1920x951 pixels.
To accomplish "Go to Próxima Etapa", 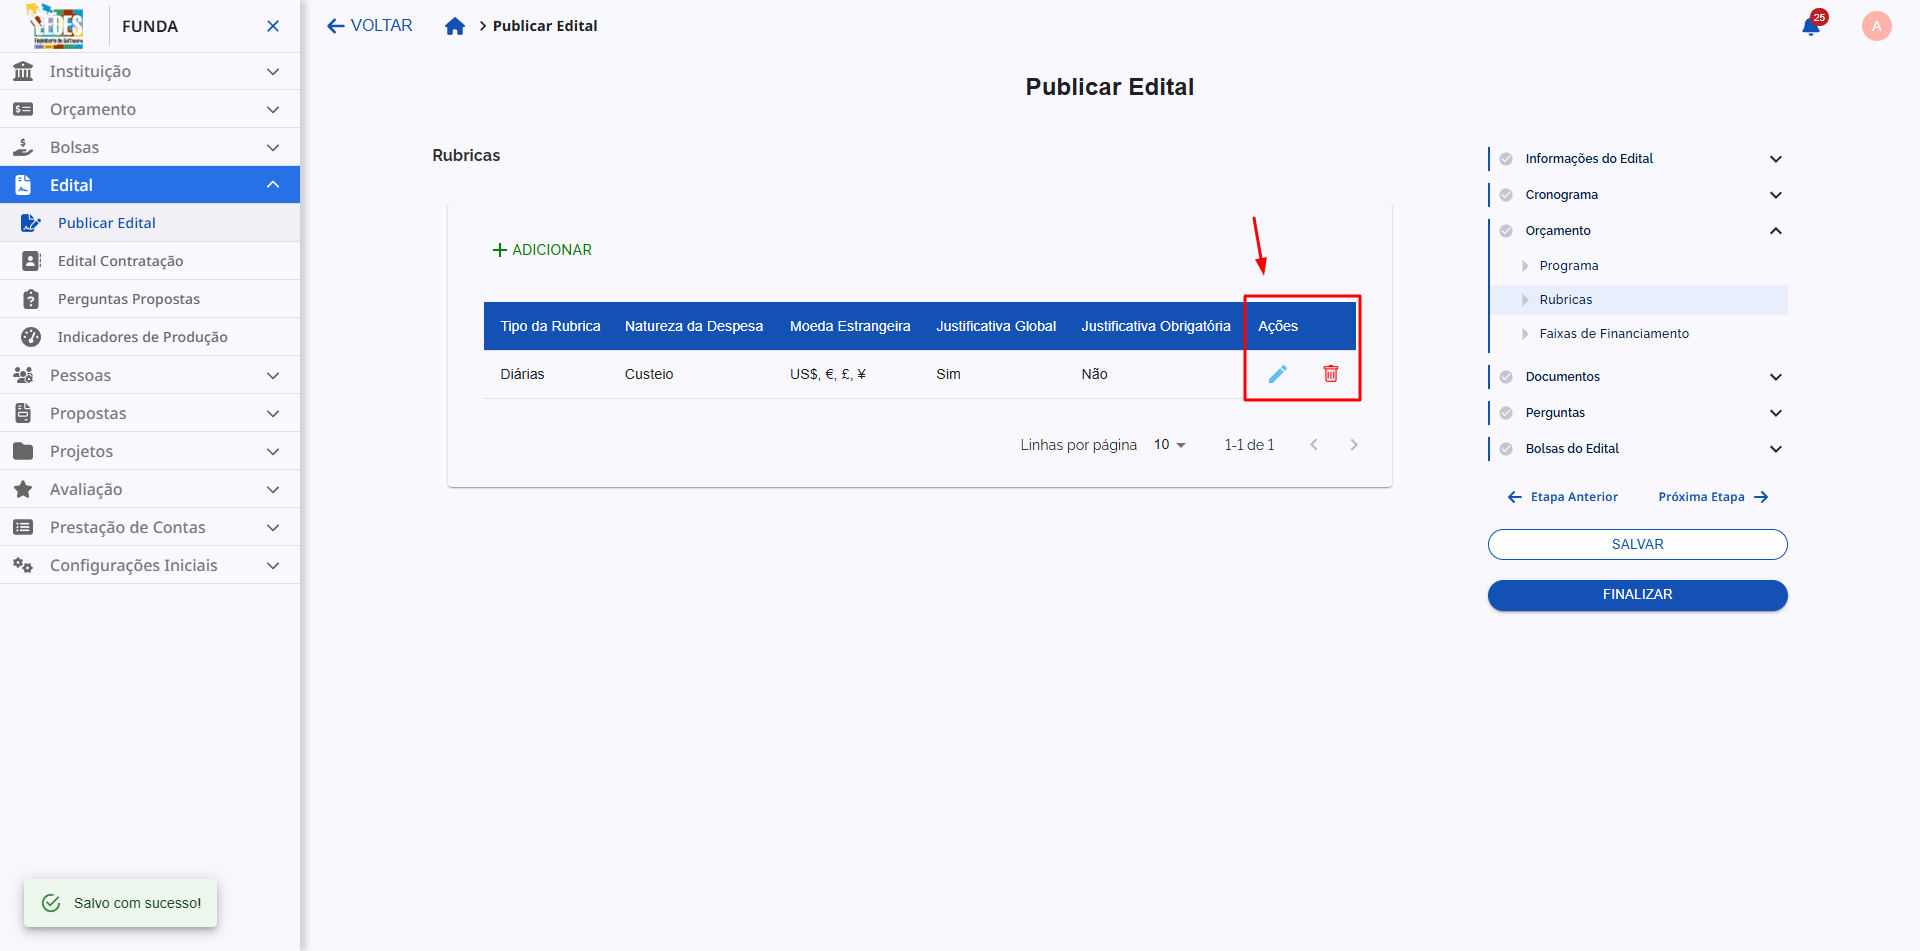I will [1712, 497].
